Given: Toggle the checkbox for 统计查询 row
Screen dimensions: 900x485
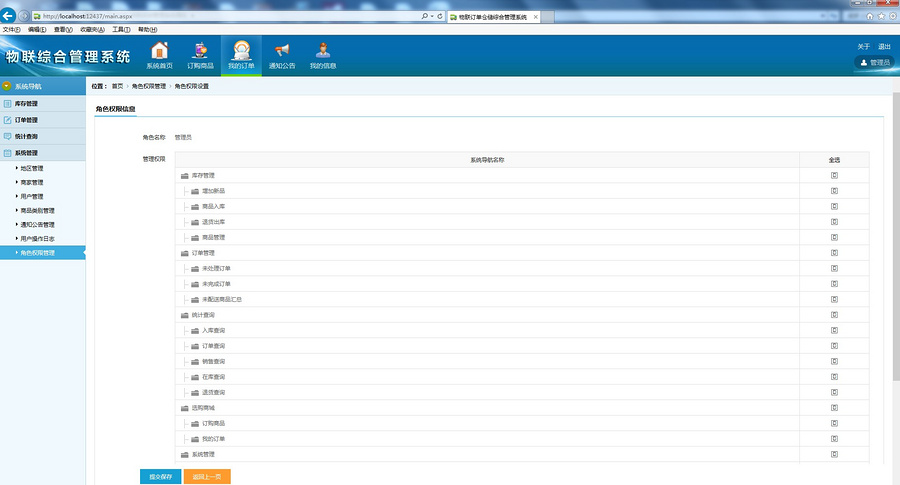Looking at the screenshot, I should 835,315.
